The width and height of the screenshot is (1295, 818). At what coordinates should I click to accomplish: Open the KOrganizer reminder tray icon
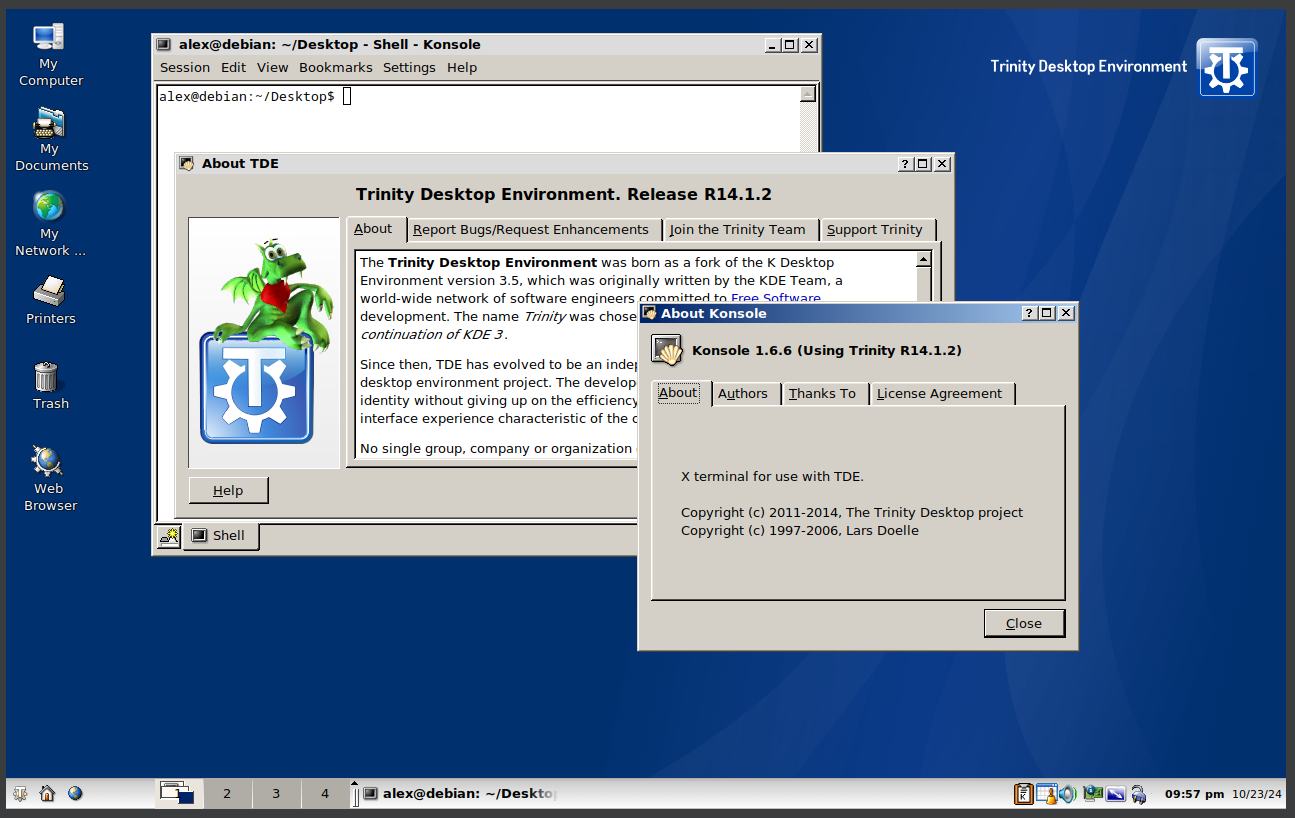click(x=1046, y=794)
